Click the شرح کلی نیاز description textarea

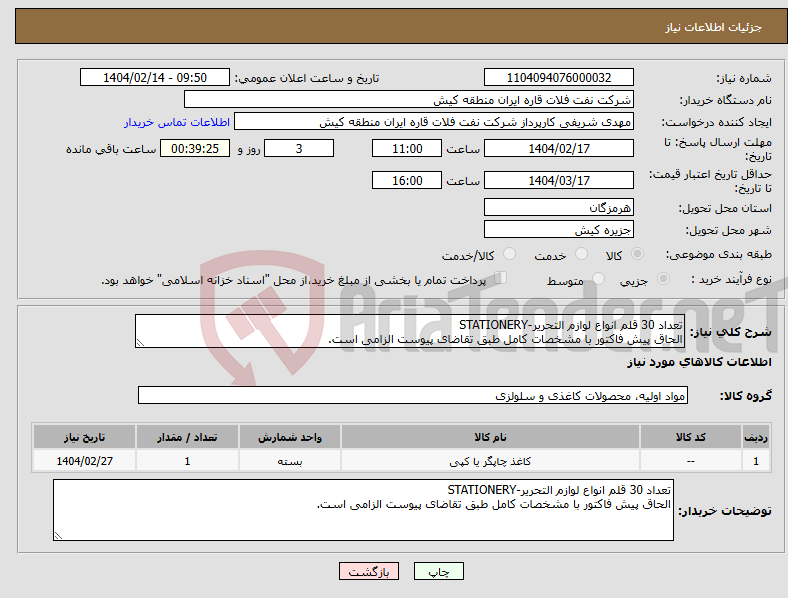tap(410, 331)
